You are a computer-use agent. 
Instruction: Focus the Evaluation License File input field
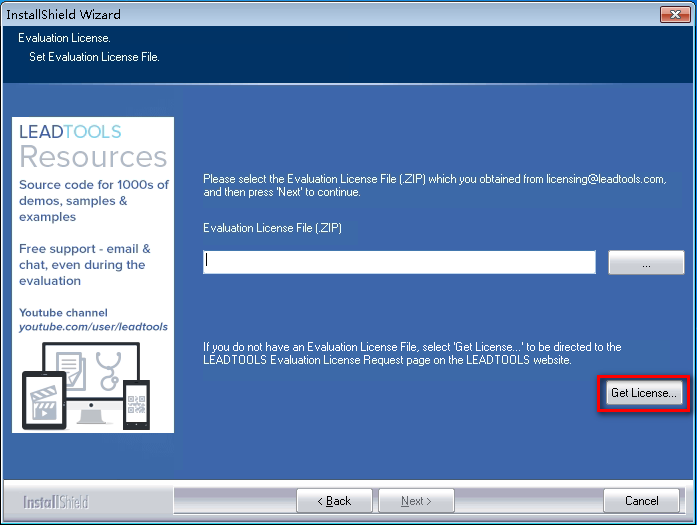(399, 262)
